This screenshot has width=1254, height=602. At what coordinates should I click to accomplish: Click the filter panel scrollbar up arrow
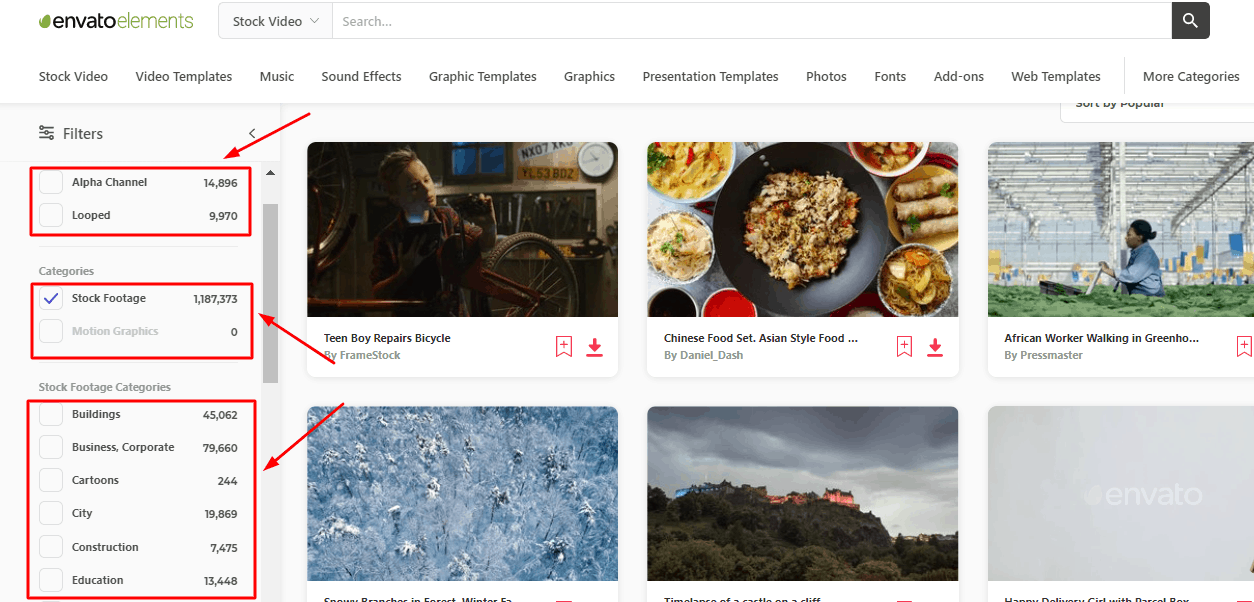(x=270, y=173)
